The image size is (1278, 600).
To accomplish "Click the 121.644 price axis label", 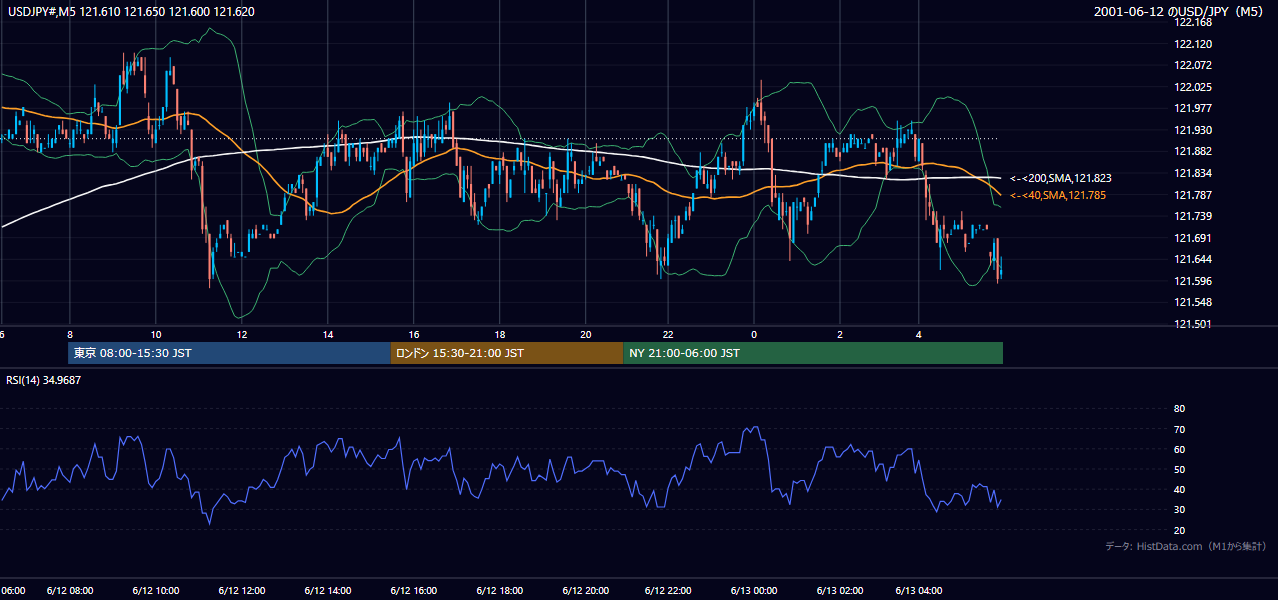I will [x=1193, y=259].
